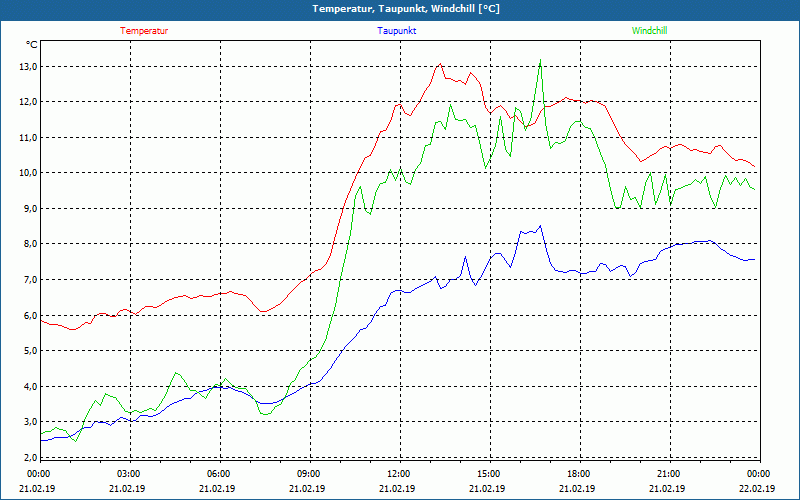
Task: Click the green Windchill legend label
Action: [649, 31]
